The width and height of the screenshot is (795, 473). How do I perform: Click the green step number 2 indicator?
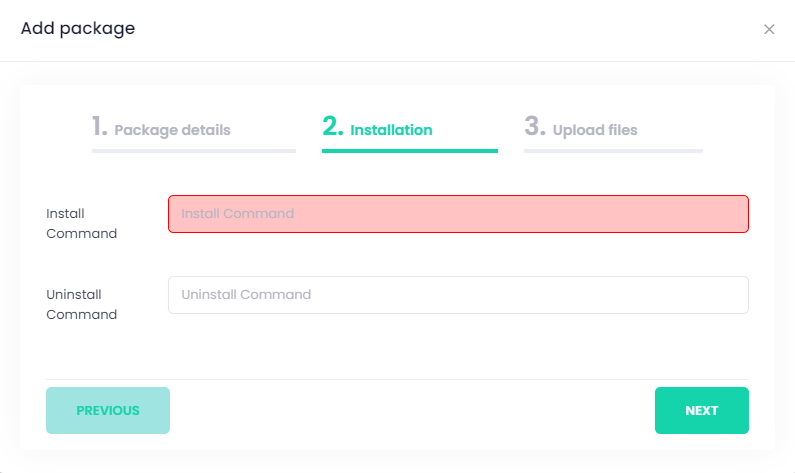(333, 127)
